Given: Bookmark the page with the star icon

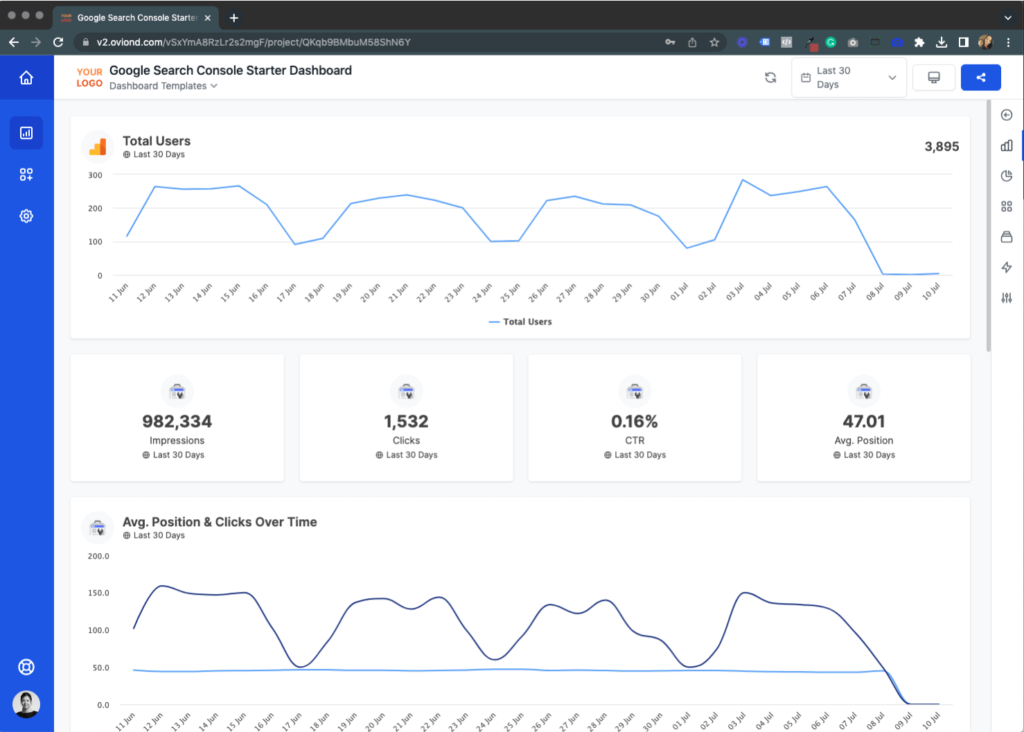Looking at the screenshot, I should [x=714, y=42].
